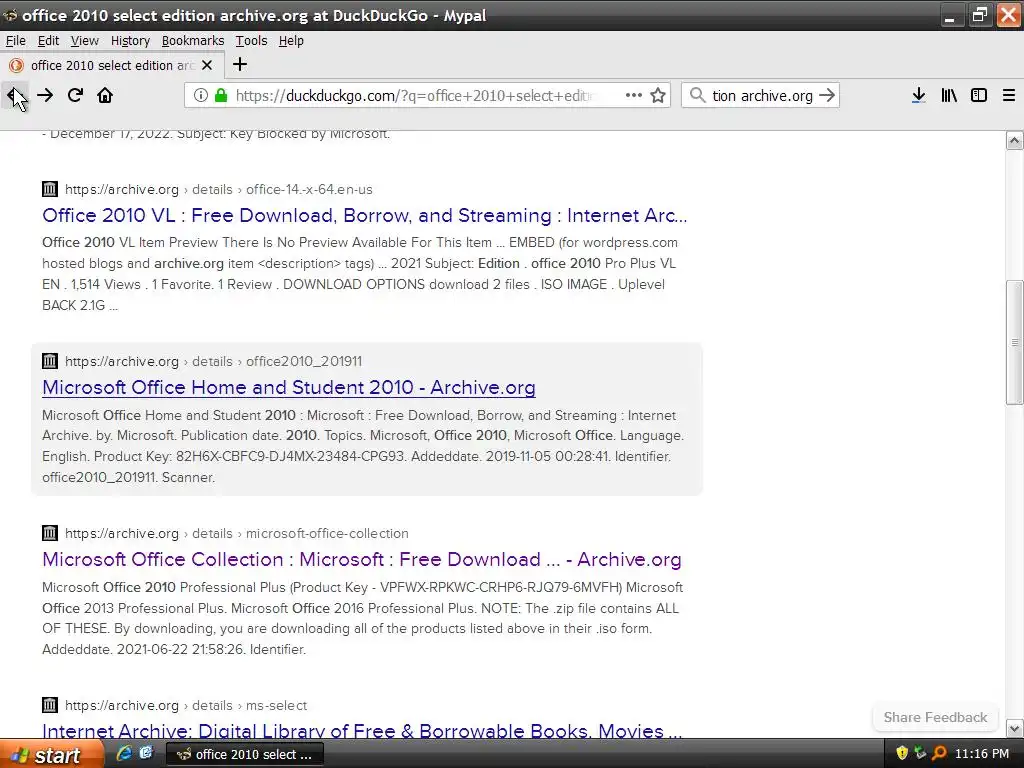Open the browser home page
Image resolution: width=1024 pixels, height=768 pixels.
(x=104, y=95)
